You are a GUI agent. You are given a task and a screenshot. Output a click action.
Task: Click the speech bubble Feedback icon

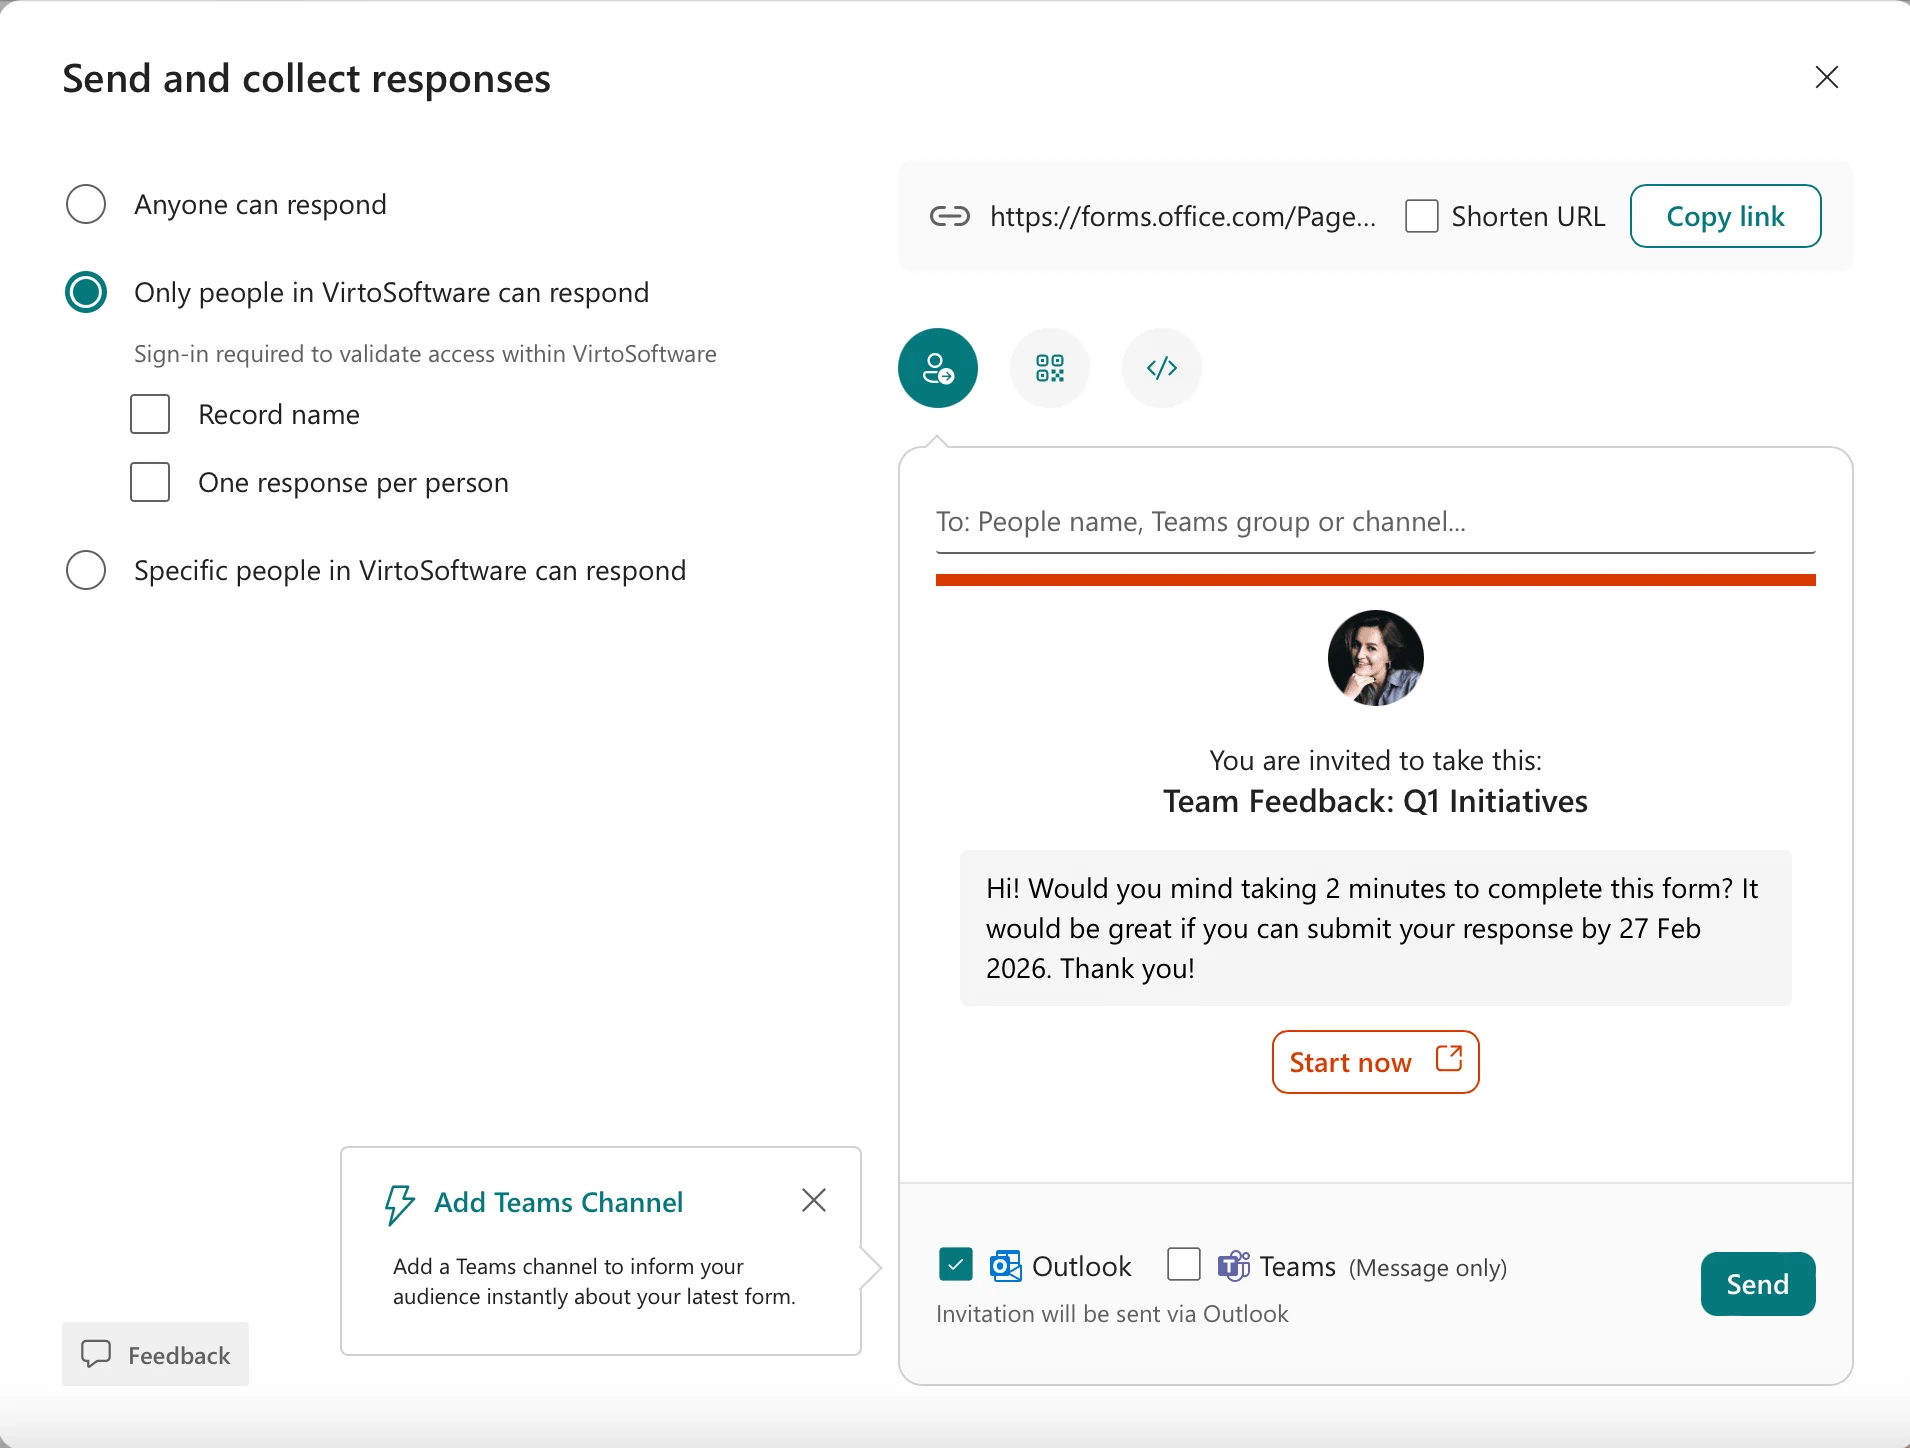[96, 1354]
